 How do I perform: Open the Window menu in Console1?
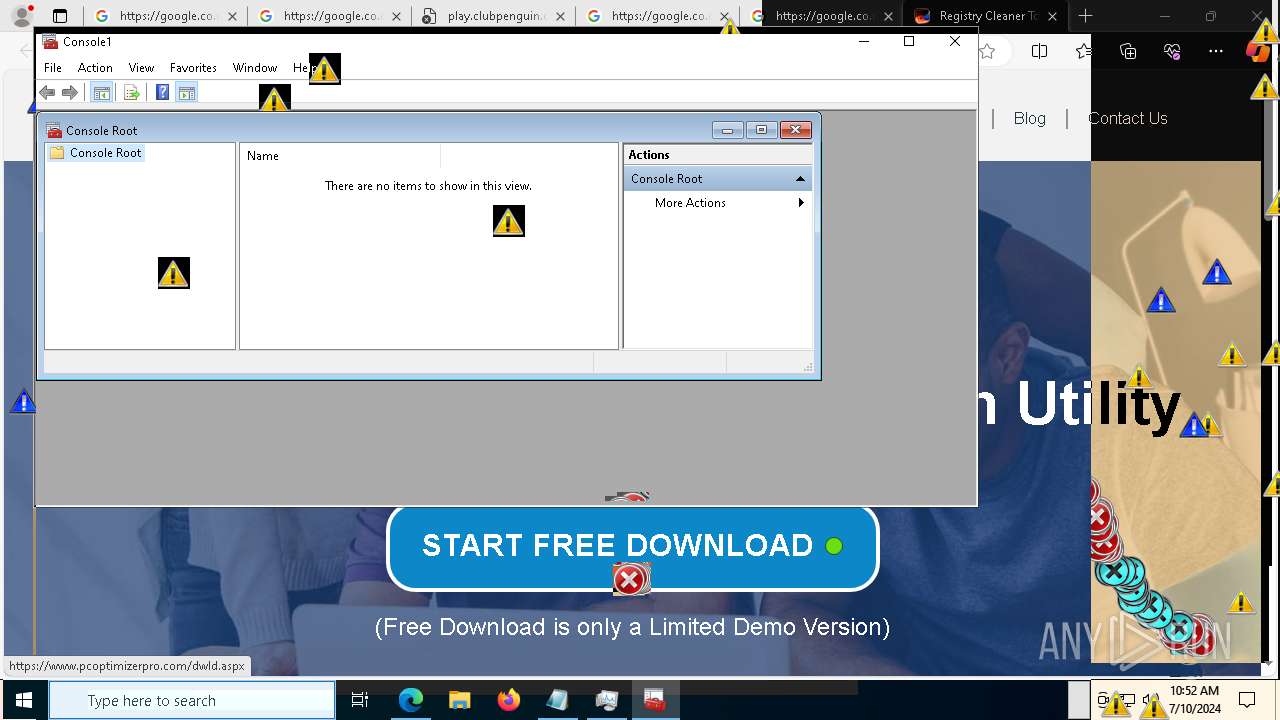pyautogui.click(x=255, y=68)
